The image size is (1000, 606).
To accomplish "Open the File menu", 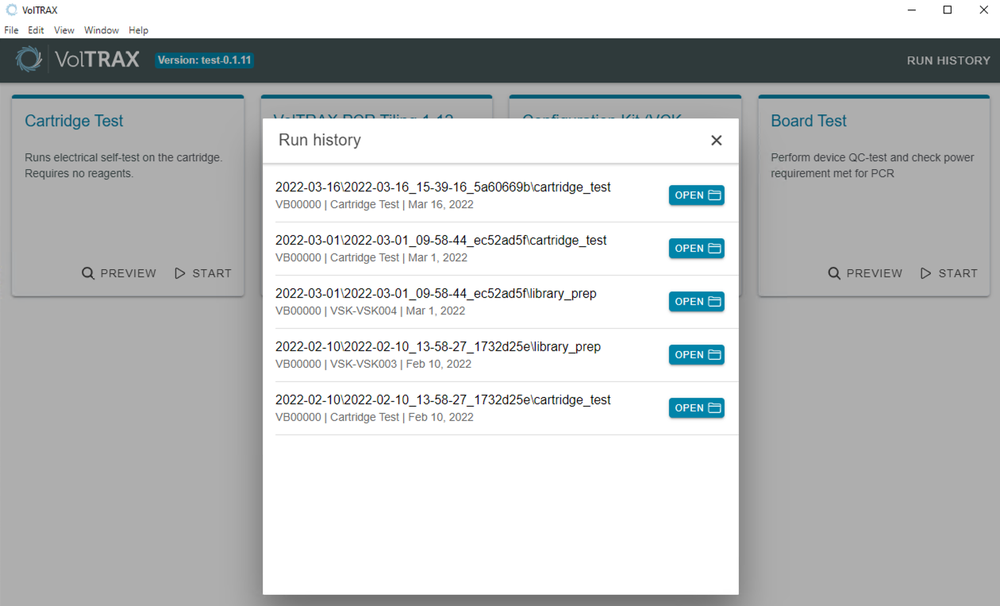I will (x=11, y=30).
